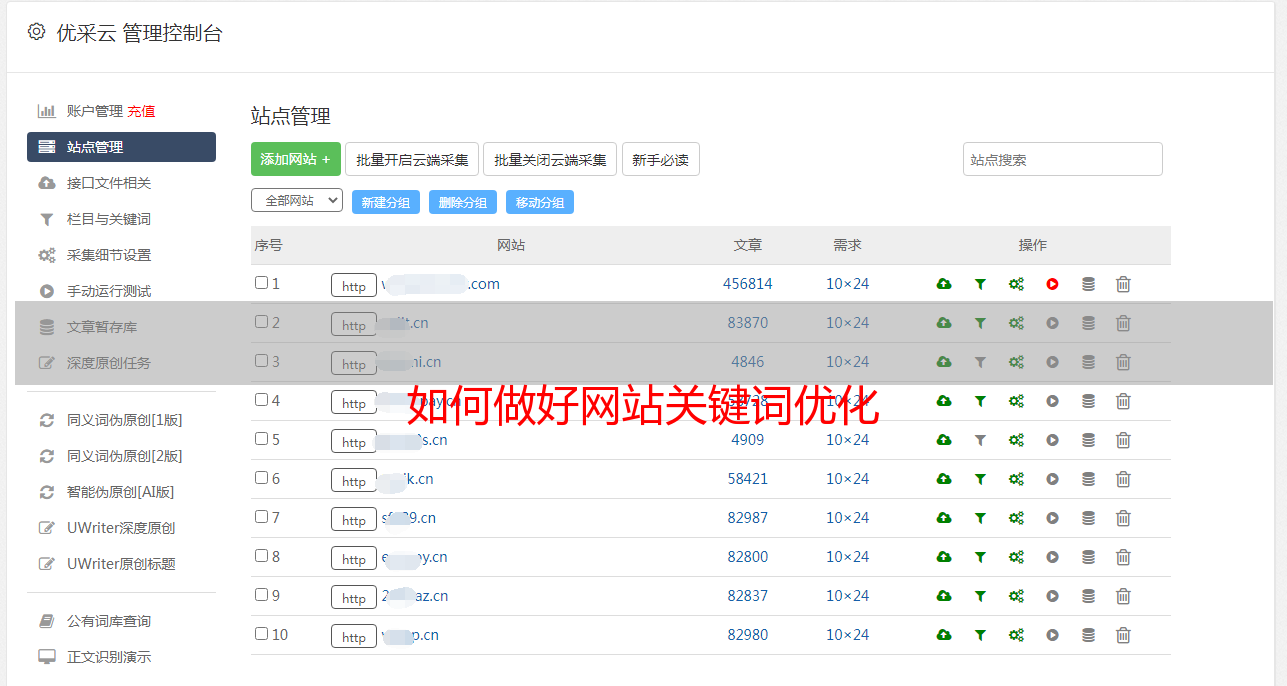
Task: Tick the checkbox for site 7
Action: [261, 517]
